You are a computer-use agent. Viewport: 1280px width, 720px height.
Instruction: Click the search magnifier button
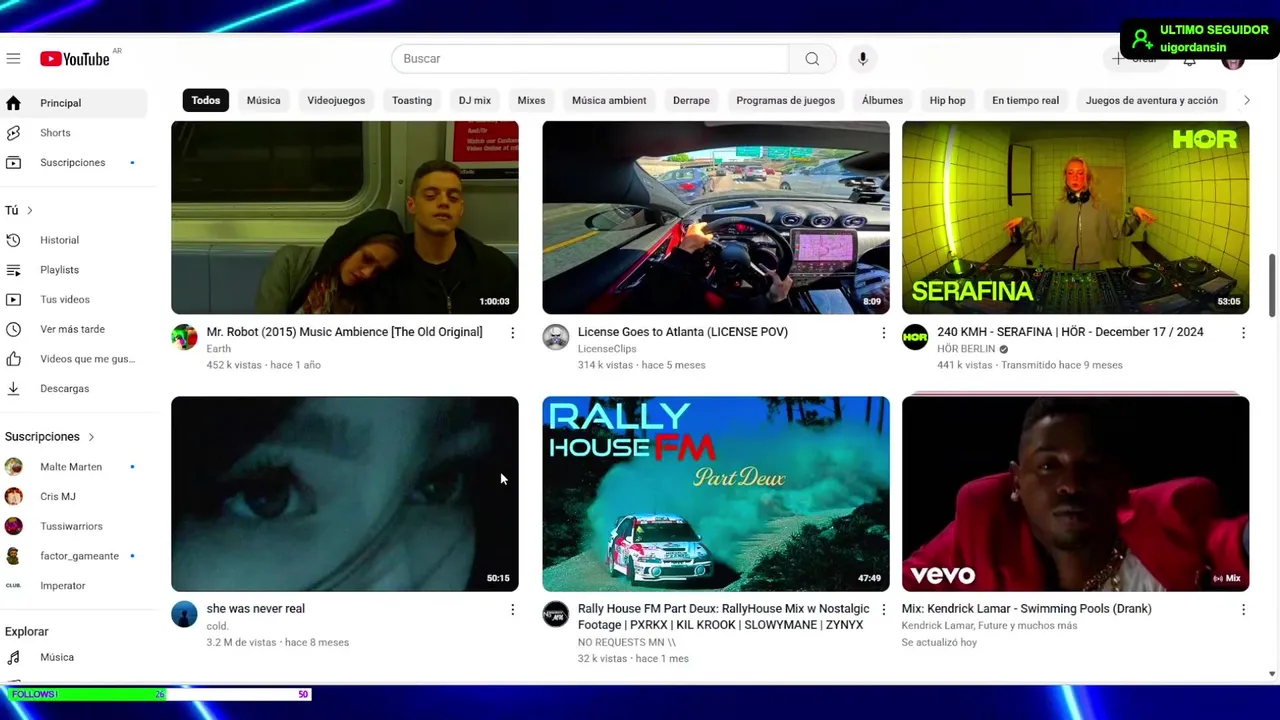(x=812, y=59)
